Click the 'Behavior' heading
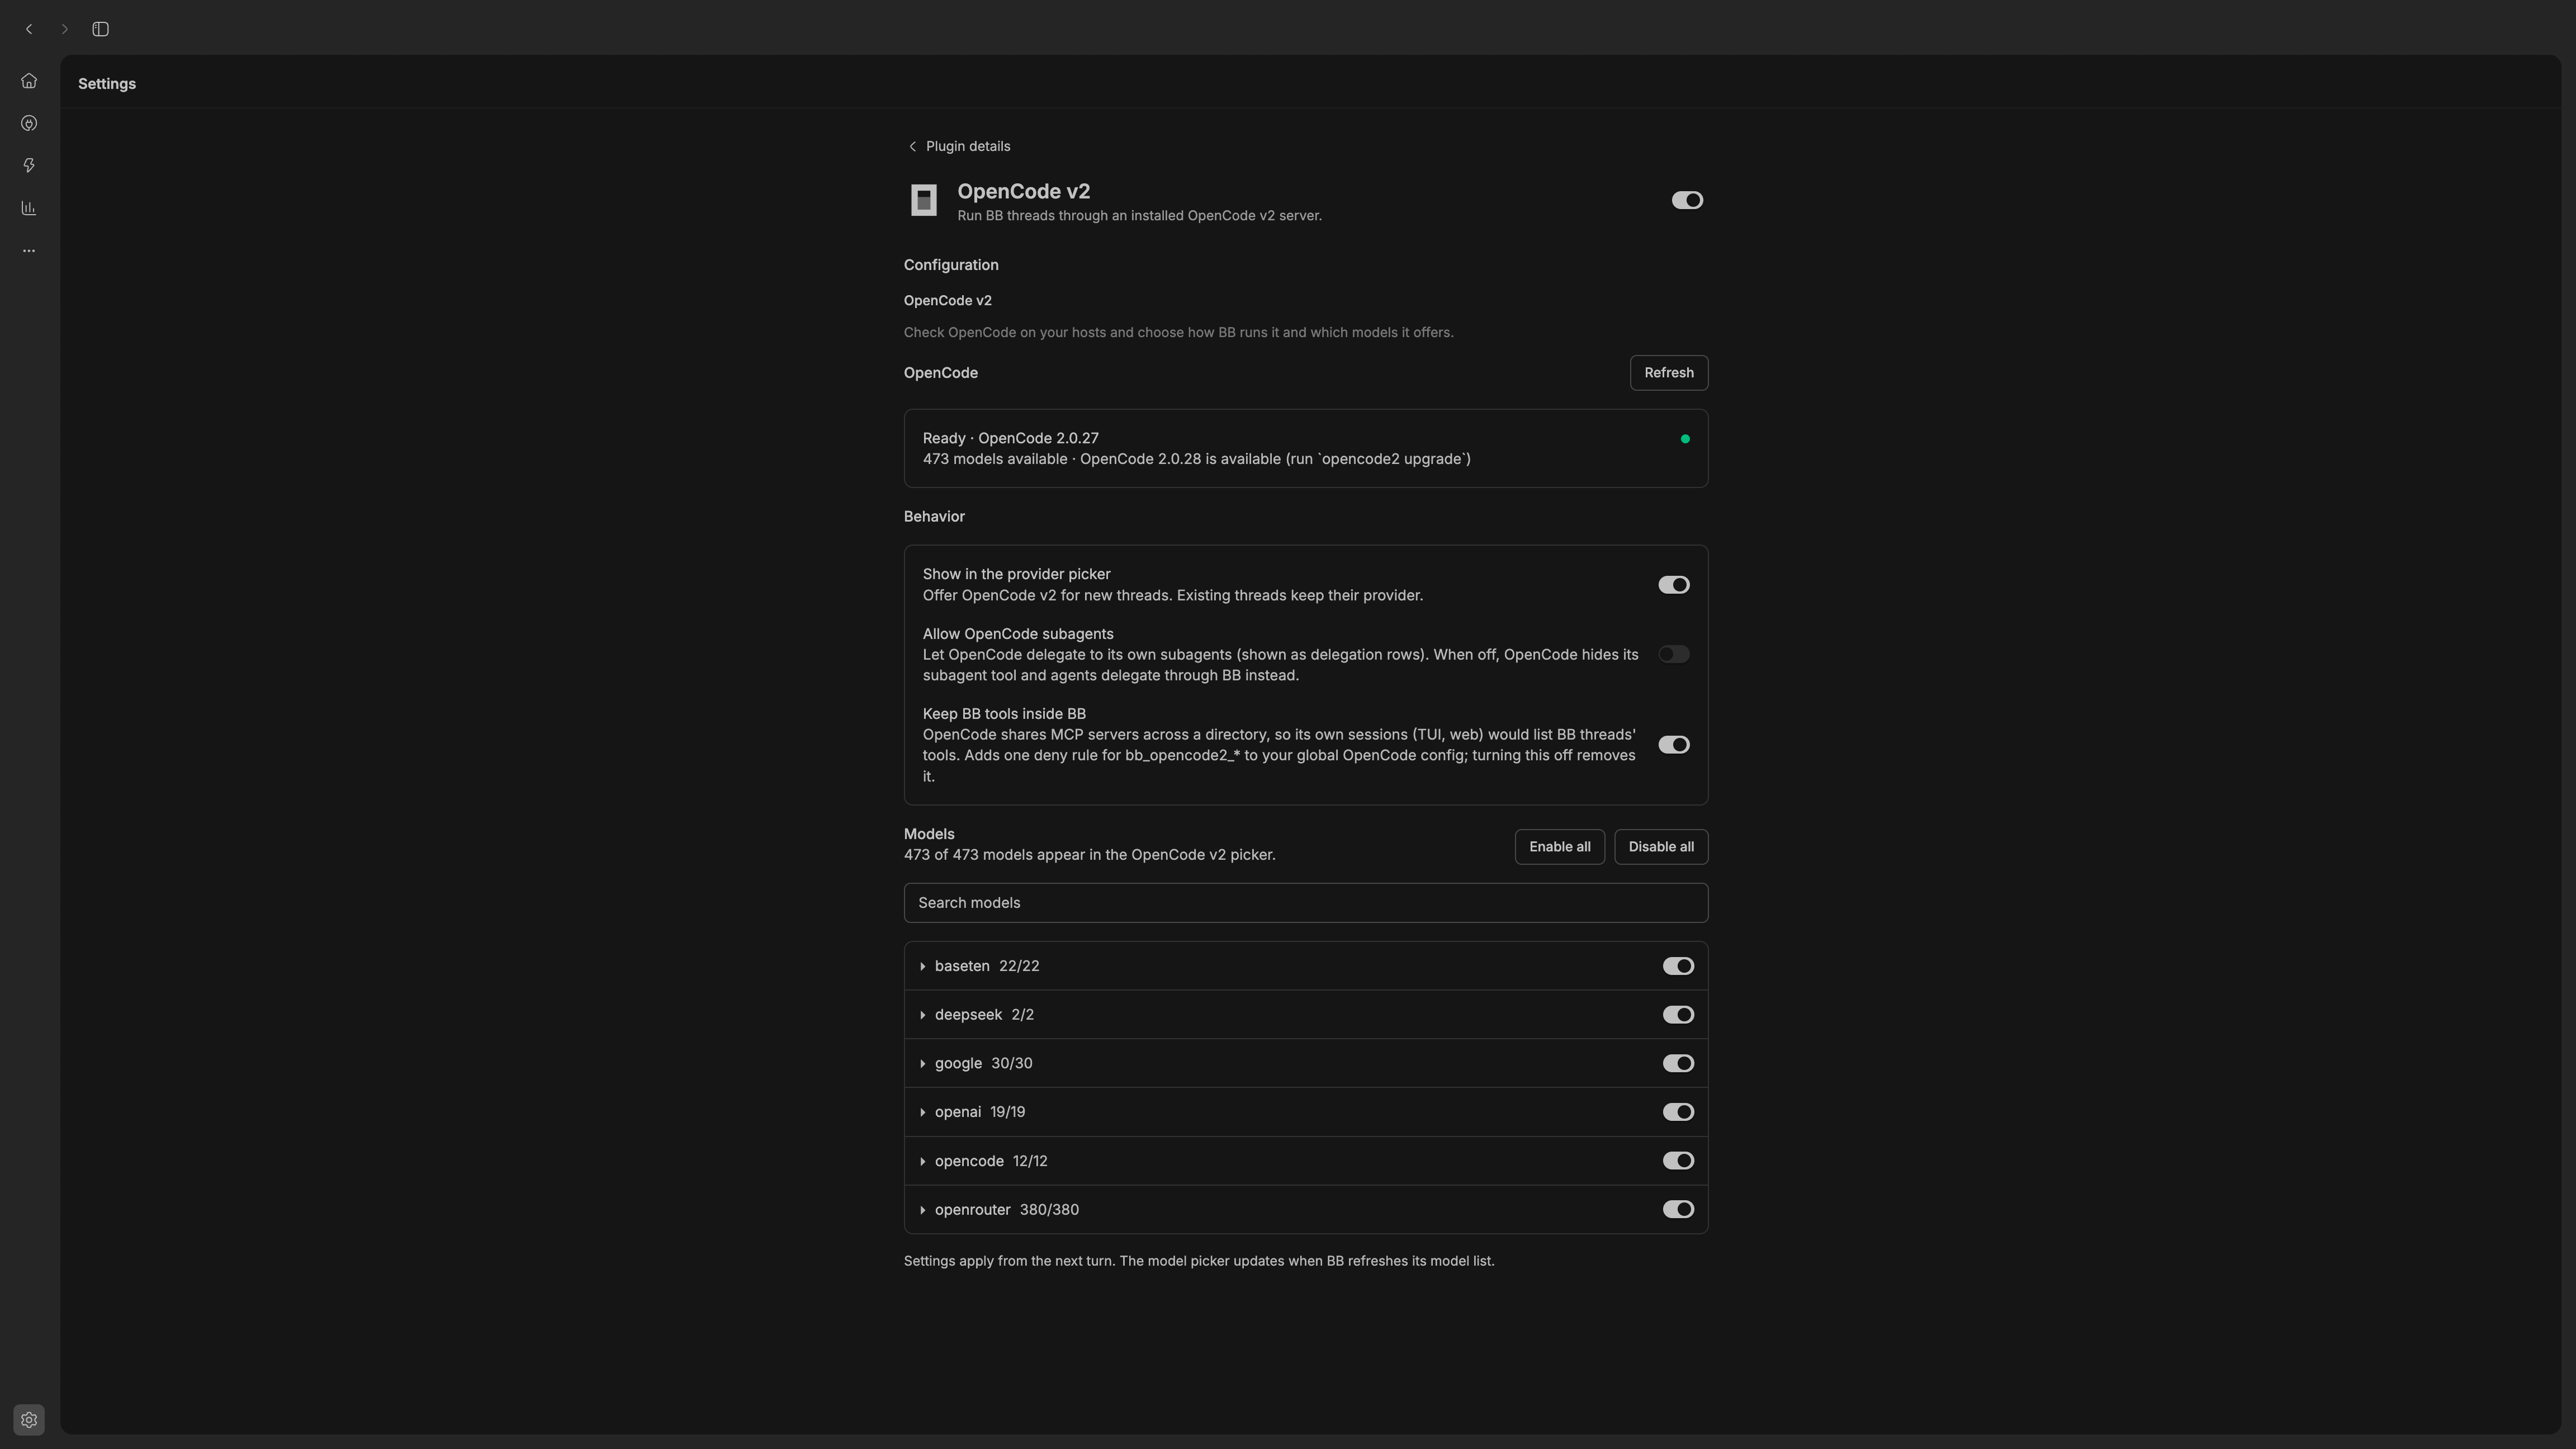The height and width of the screenshot is (1449, 2576). [934, 516]
